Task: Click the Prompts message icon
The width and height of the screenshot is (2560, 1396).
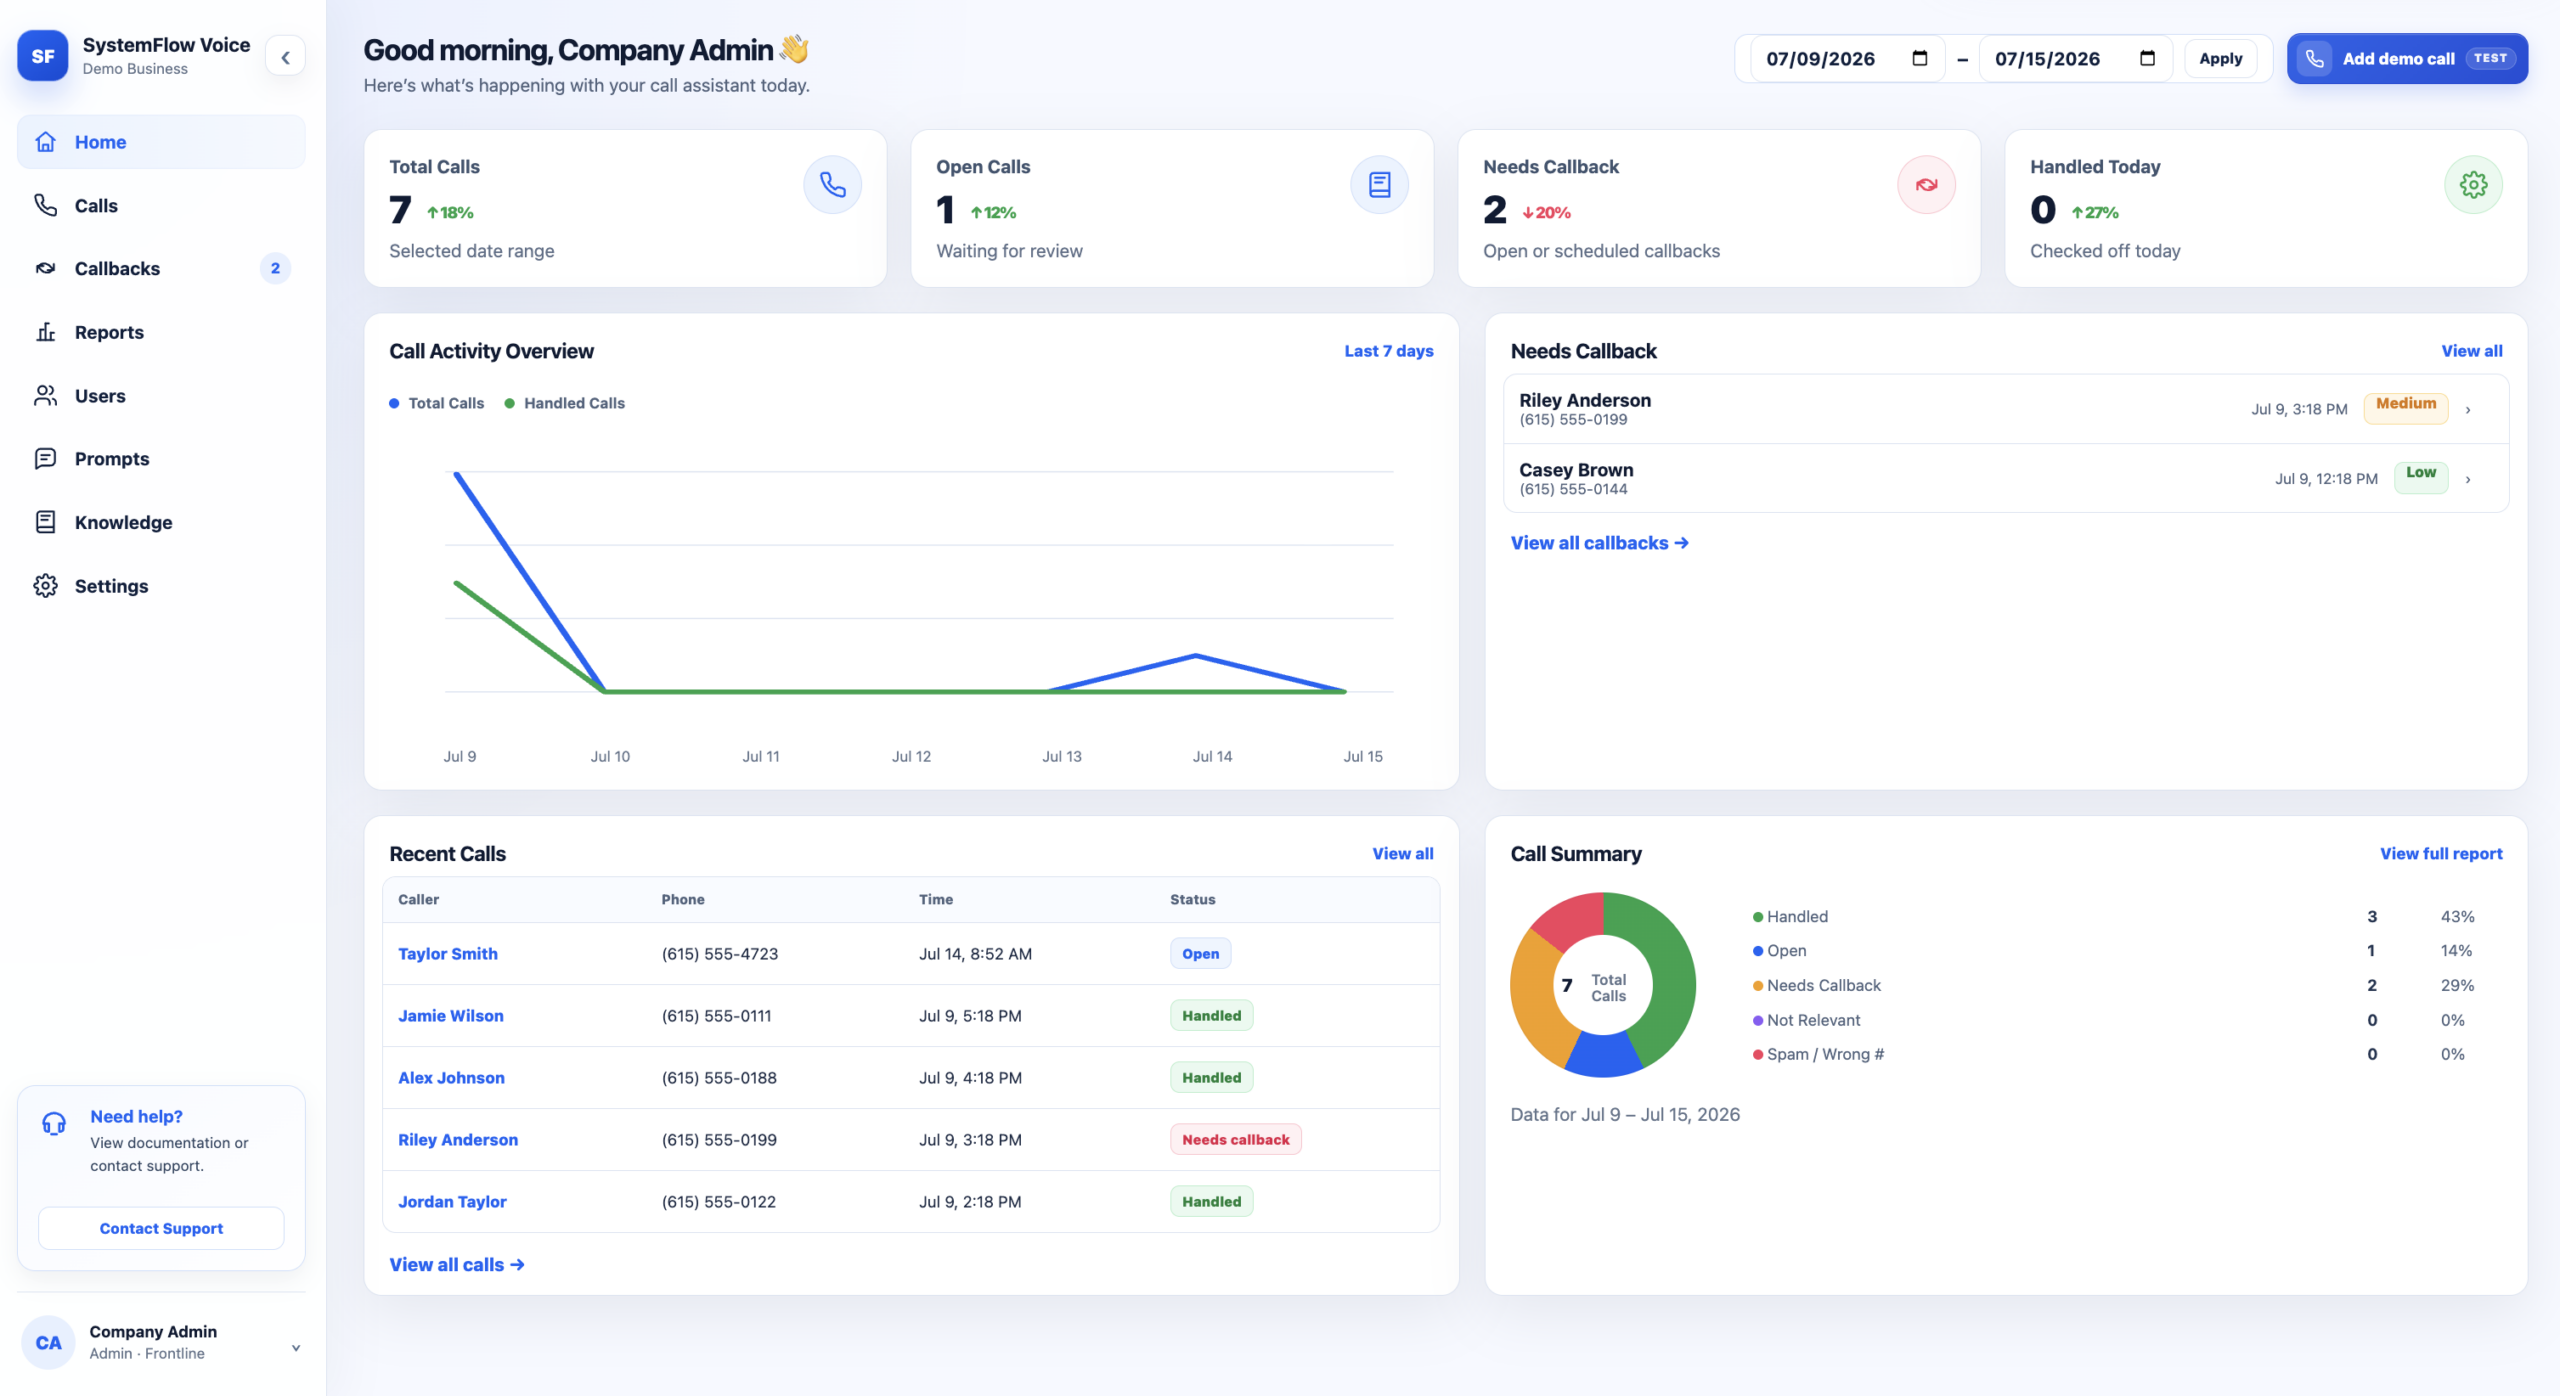Action: (x=46, y=458)
